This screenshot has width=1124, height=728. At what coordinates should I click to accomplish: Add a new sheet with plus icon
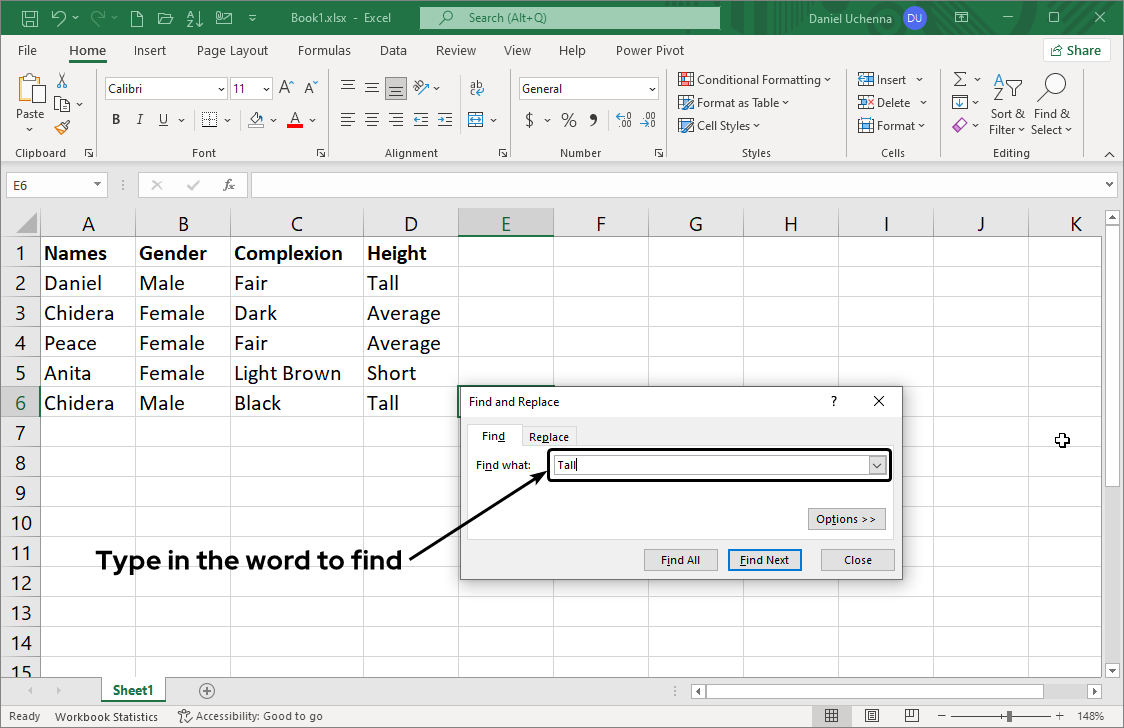click(207, 690)
